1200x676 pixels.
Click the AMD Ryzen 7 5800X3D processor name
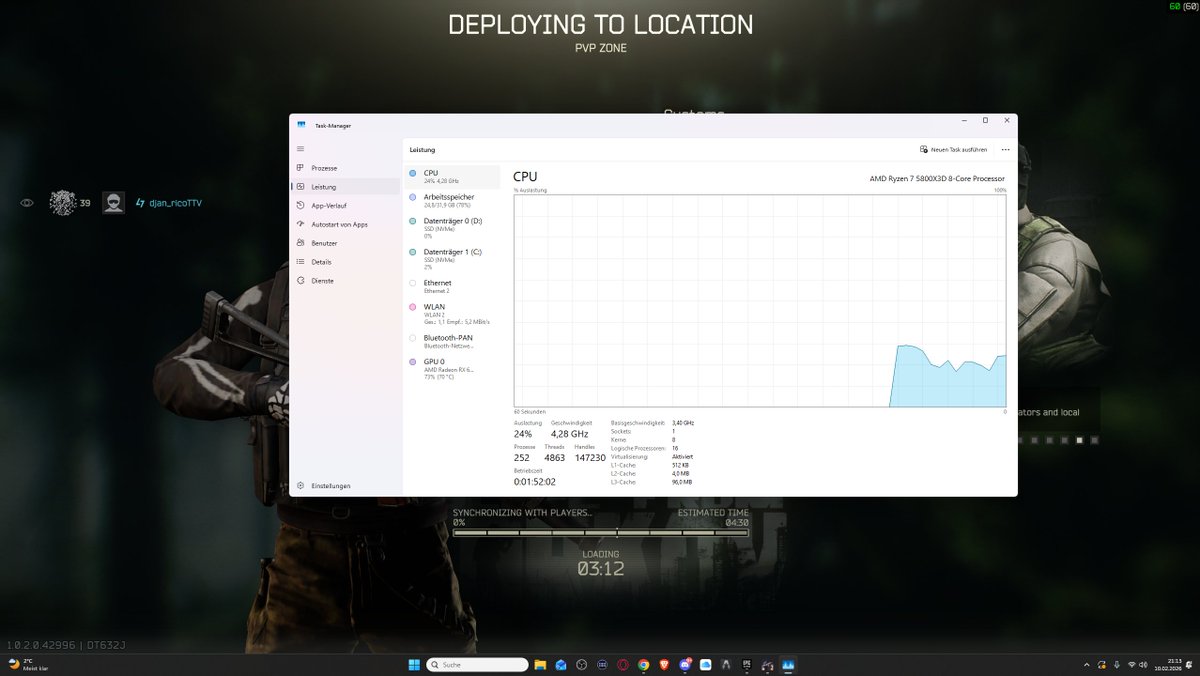[x=937, y=178]
